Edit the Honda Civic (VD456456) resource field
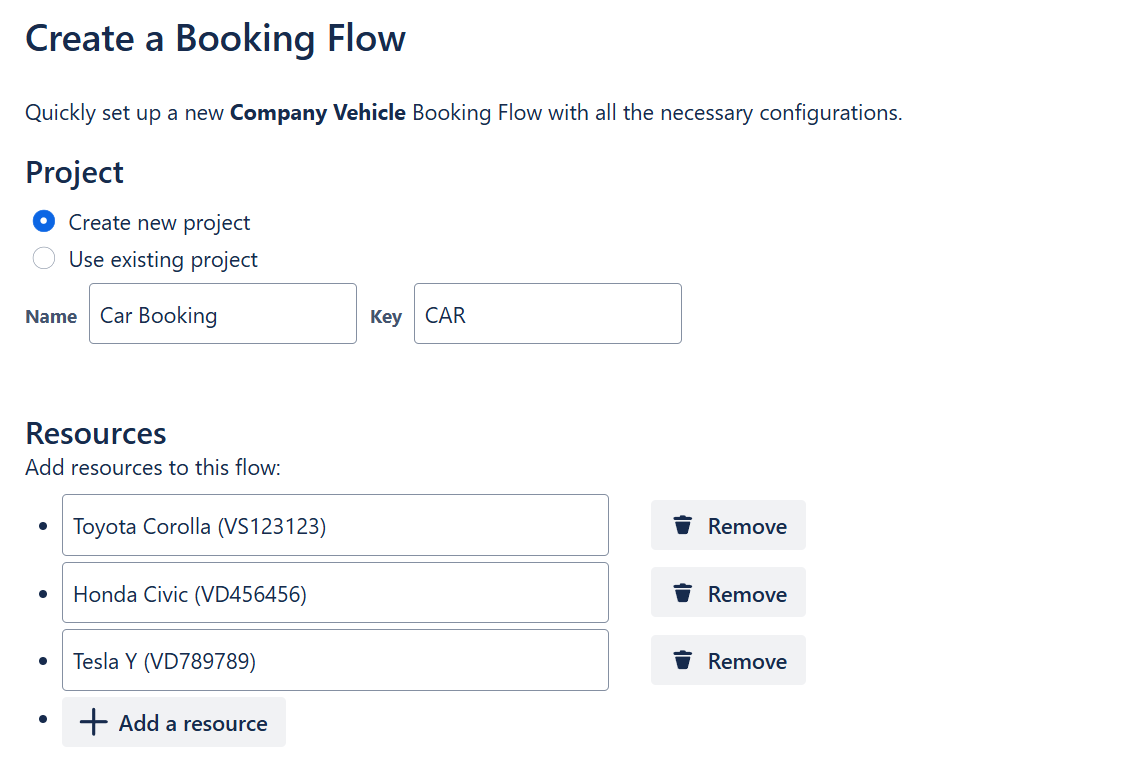The width and height of the screenshot is (1135, 770). (335, 594)
